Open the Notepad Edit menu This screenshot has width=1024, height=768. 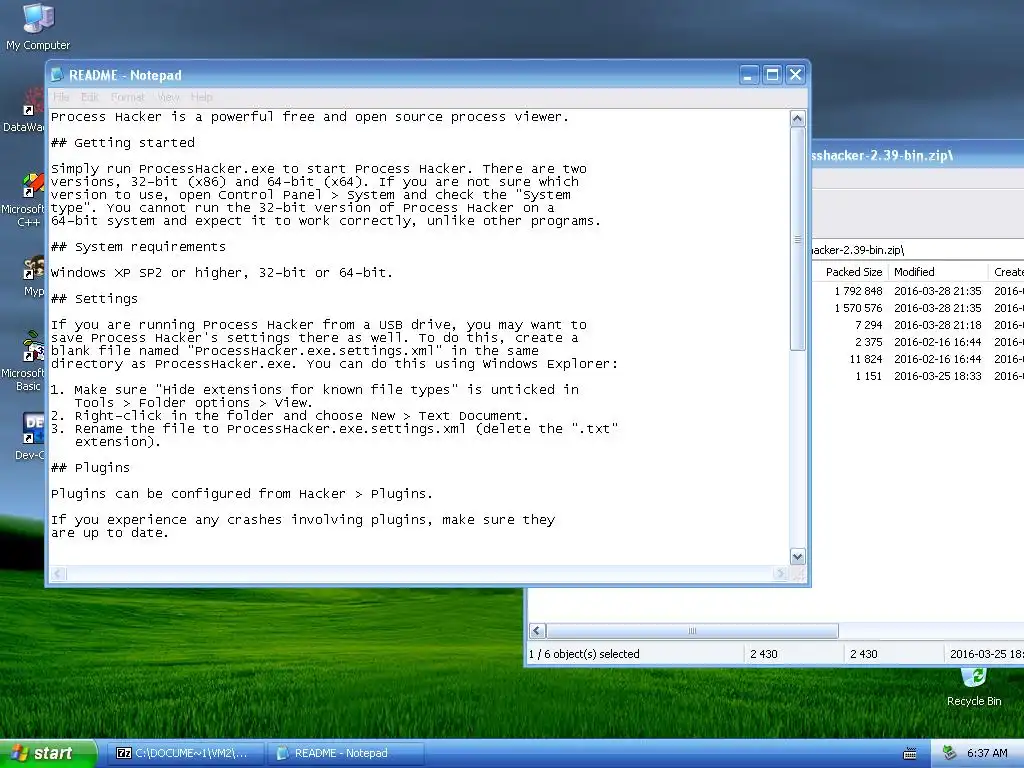click(x=89, y=97)
